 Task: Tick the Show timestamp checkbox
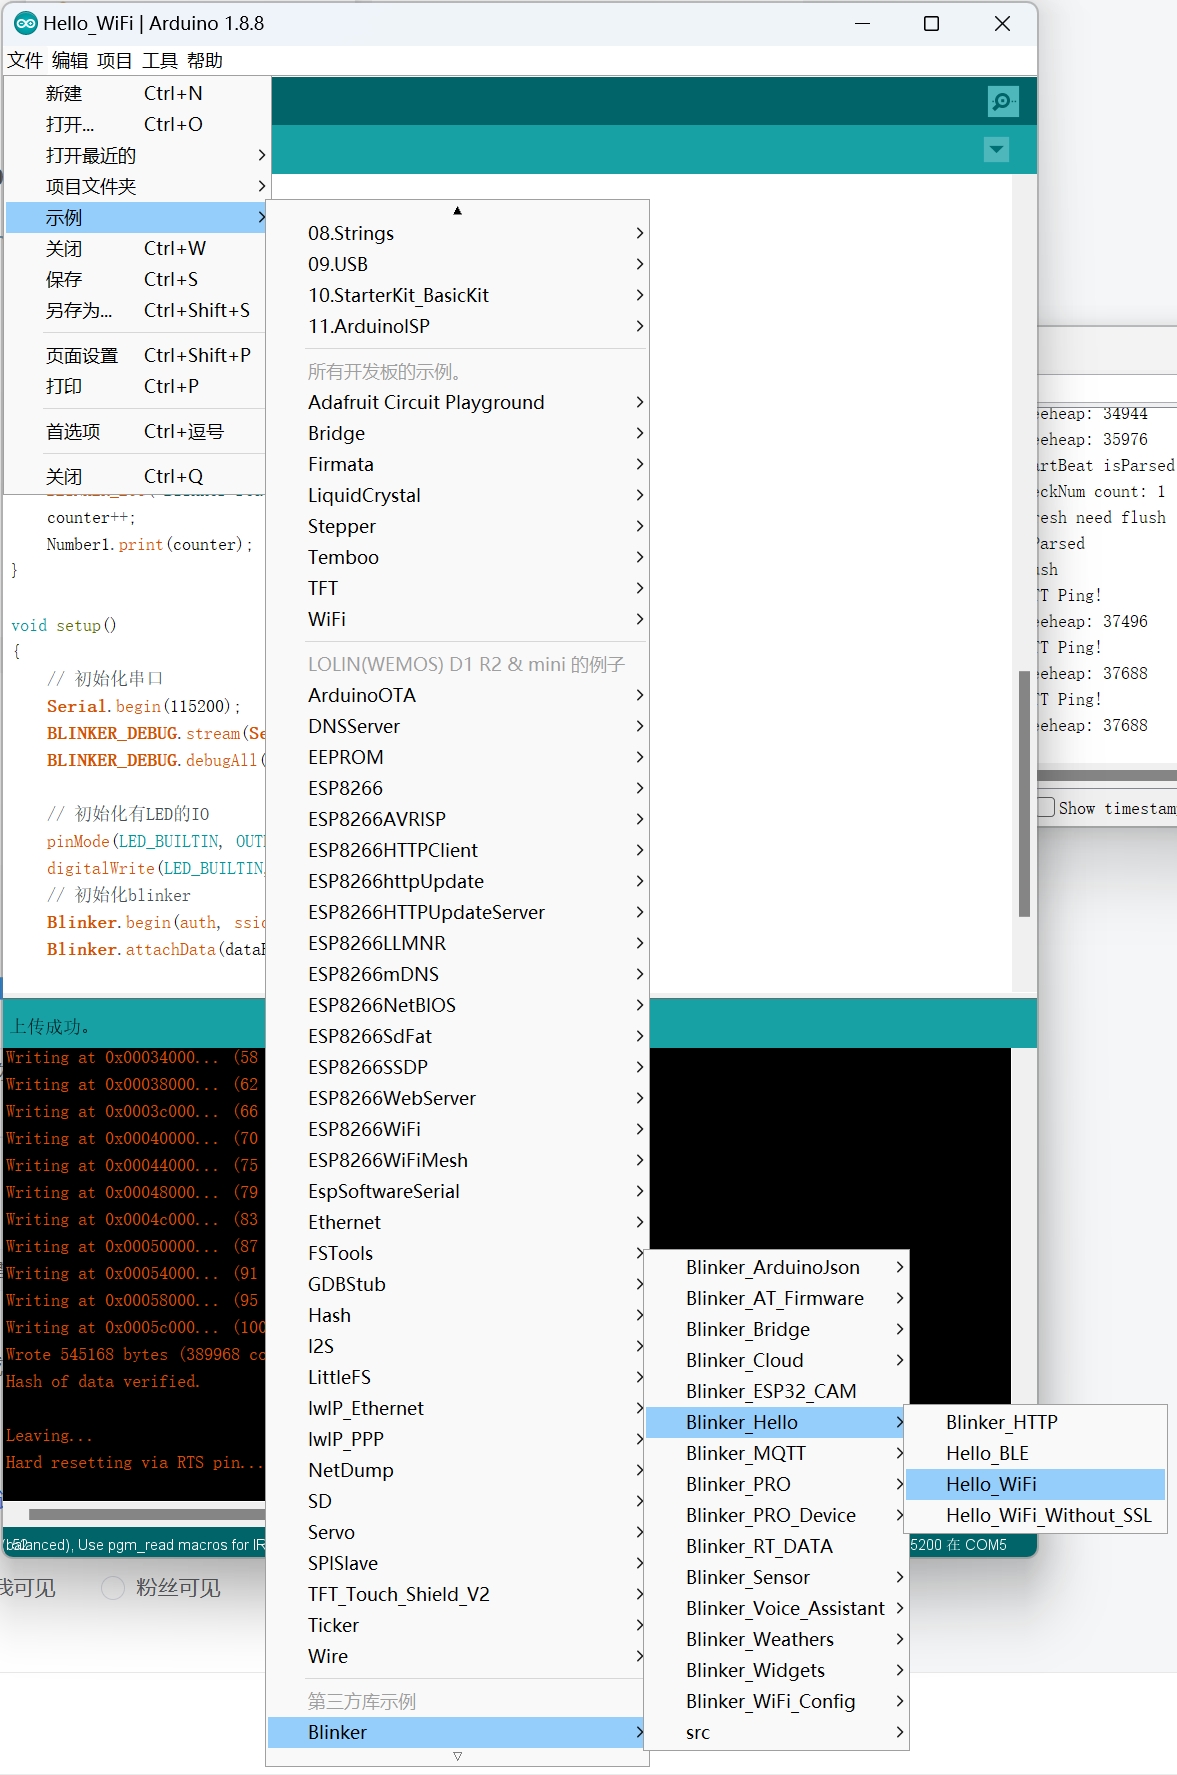click(1046, 807)
